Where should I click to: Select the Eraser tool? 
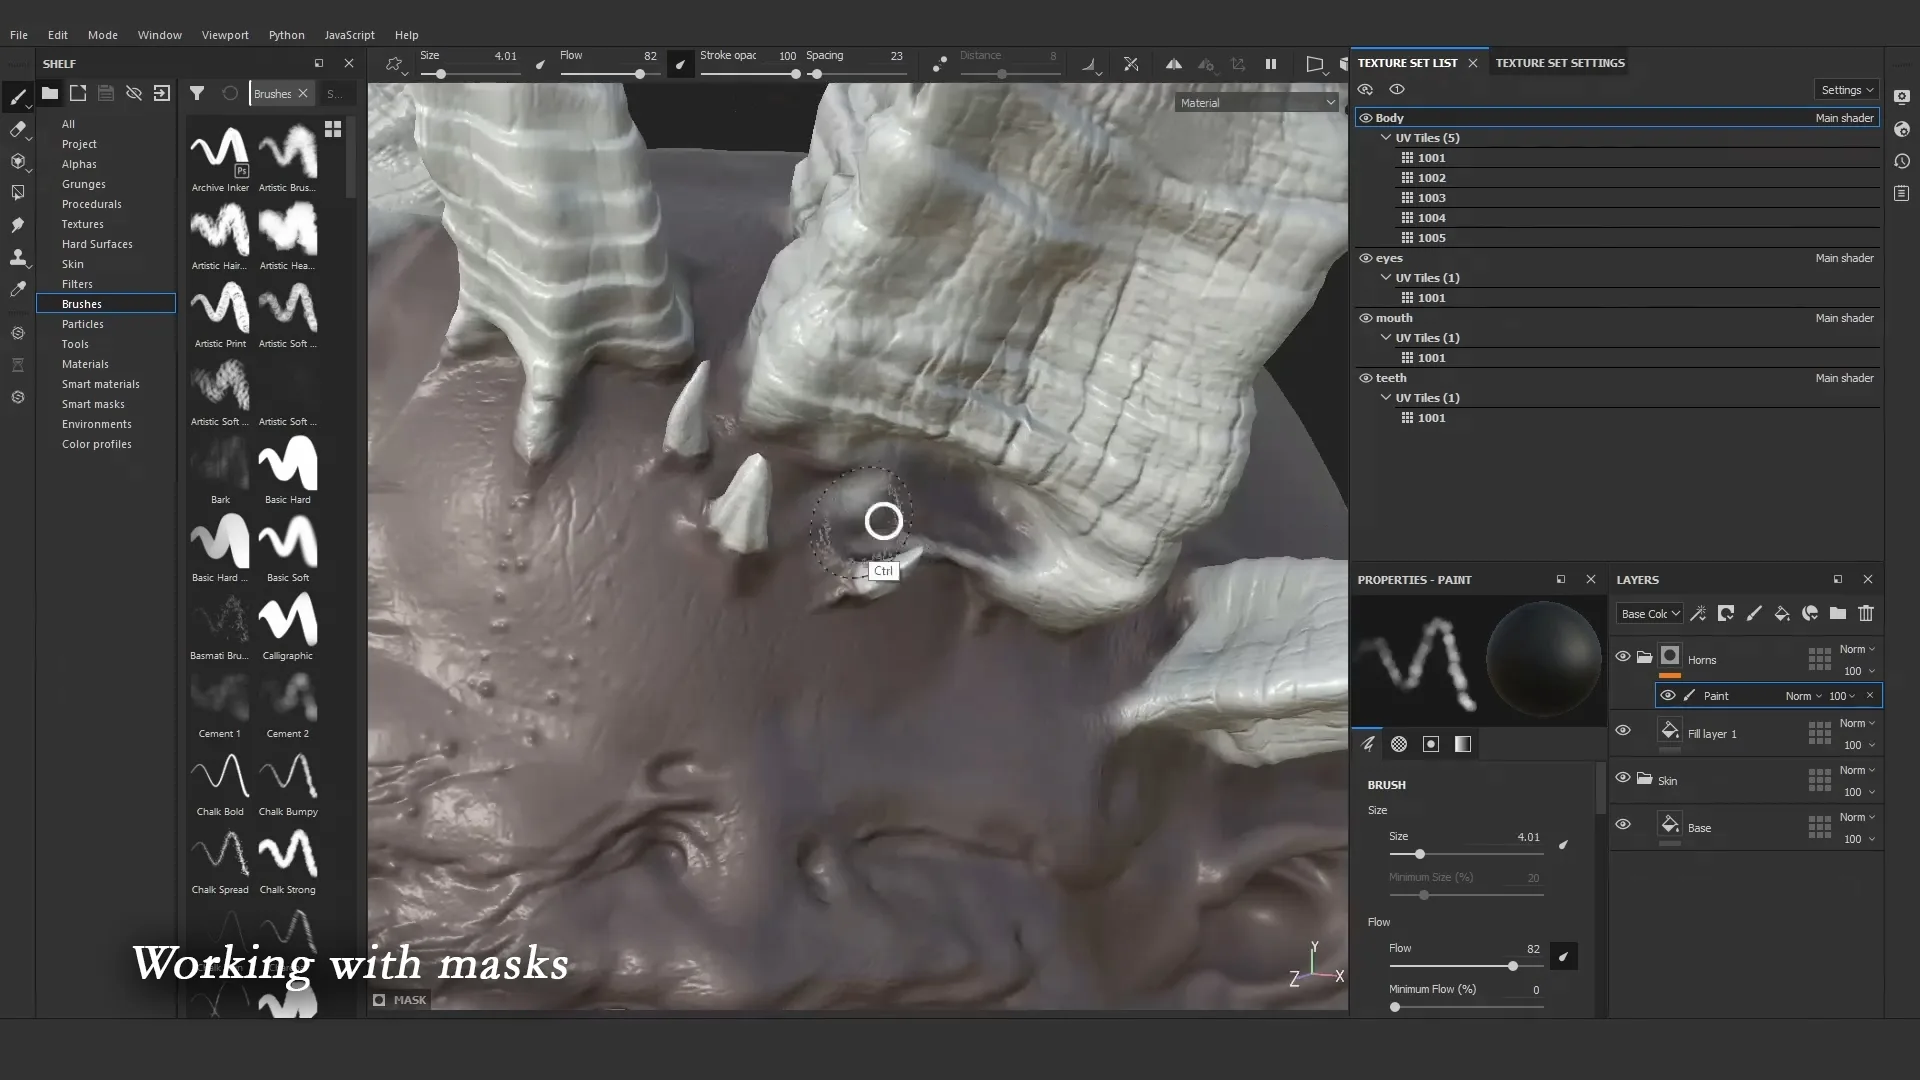click(18, 130)
